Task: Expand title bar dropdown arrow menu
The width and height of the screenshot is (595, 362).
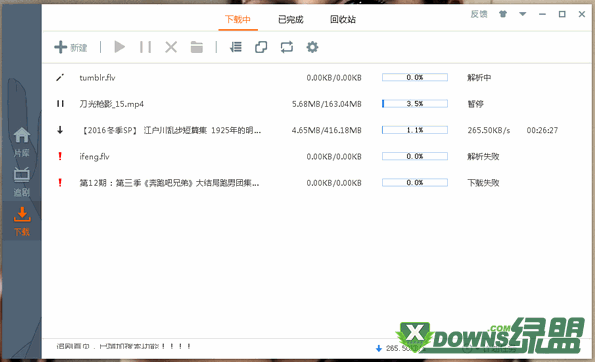Action: point(523,14)
